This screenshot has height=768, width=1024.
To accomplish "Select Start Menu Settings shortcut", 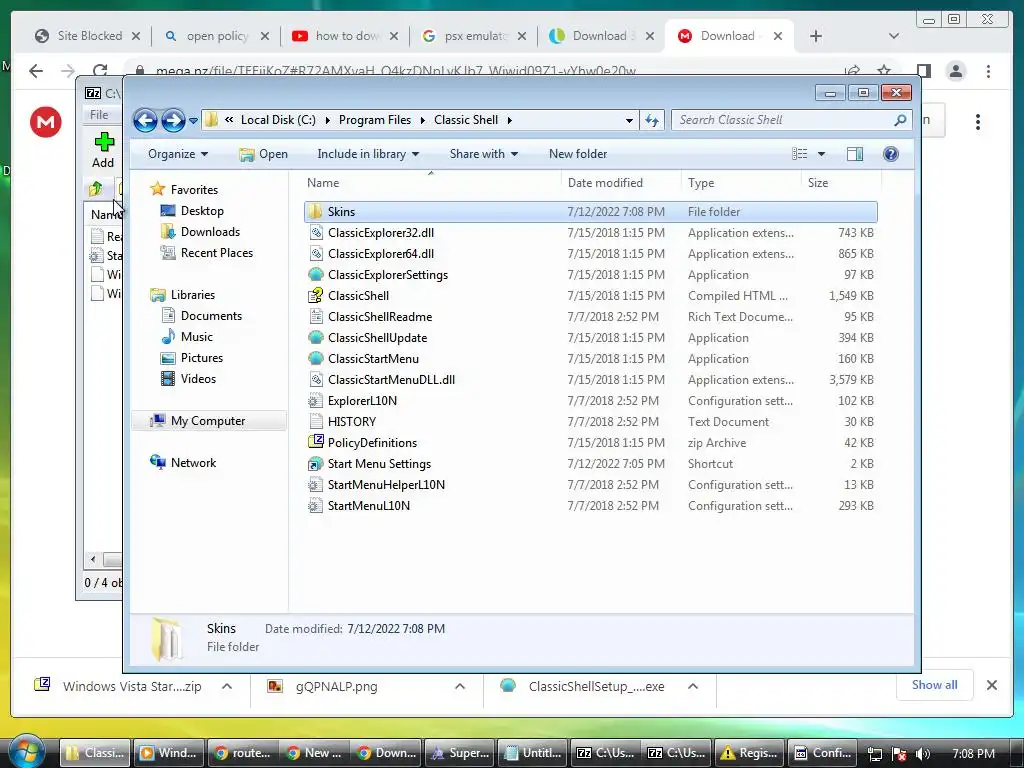I will pos(590,464).
